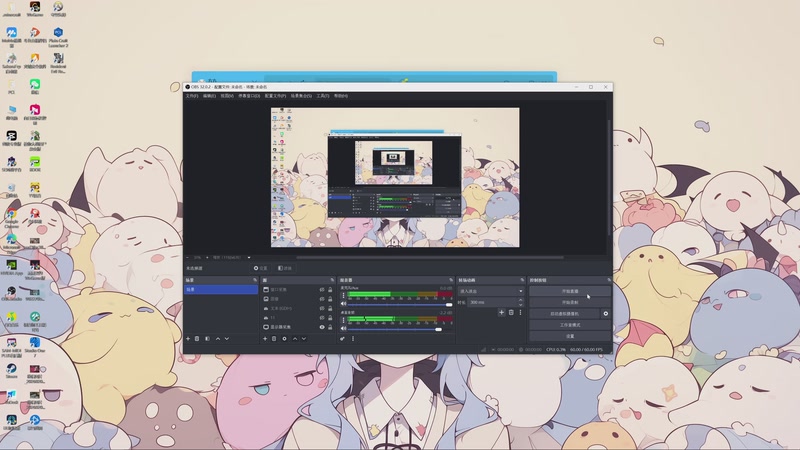Select the 文本 (GDI+) source row
The width and height of the screenshot is (800, 450).
[x=297, y=309]
